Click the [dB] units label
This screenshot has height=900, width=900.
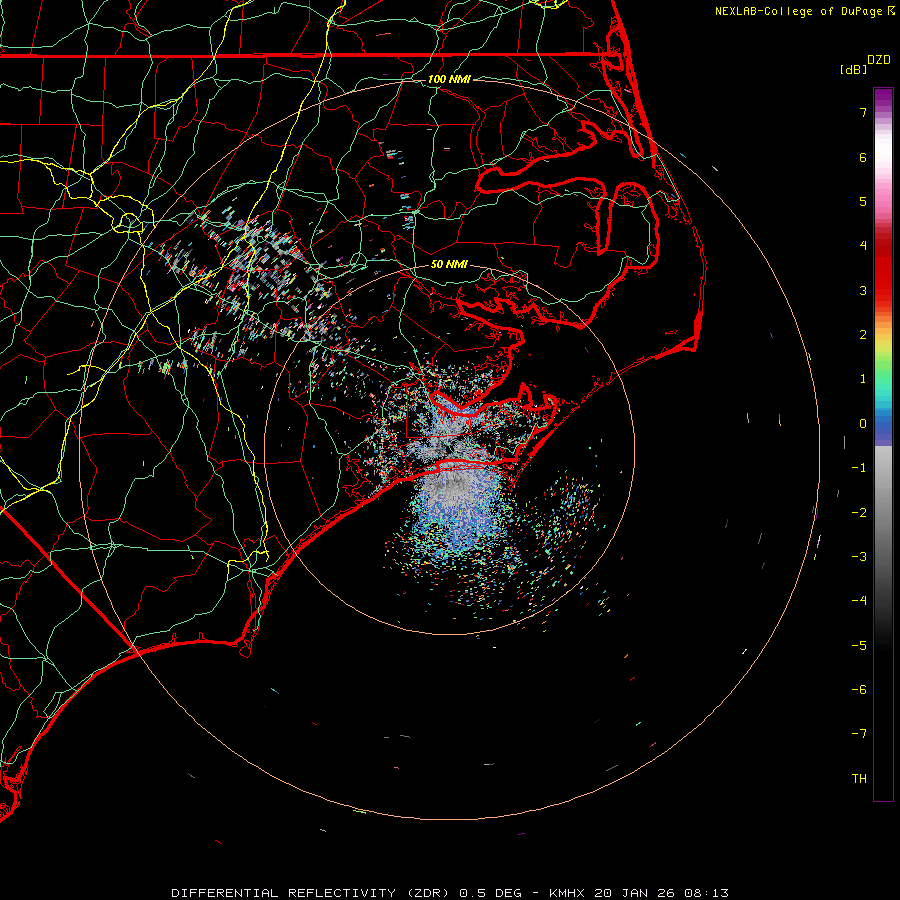pos(853,70)
